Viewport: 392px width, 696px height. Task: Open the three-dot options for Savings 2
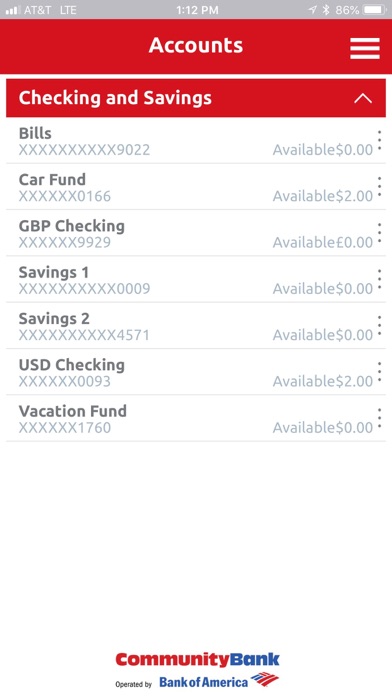click(379, 325)
